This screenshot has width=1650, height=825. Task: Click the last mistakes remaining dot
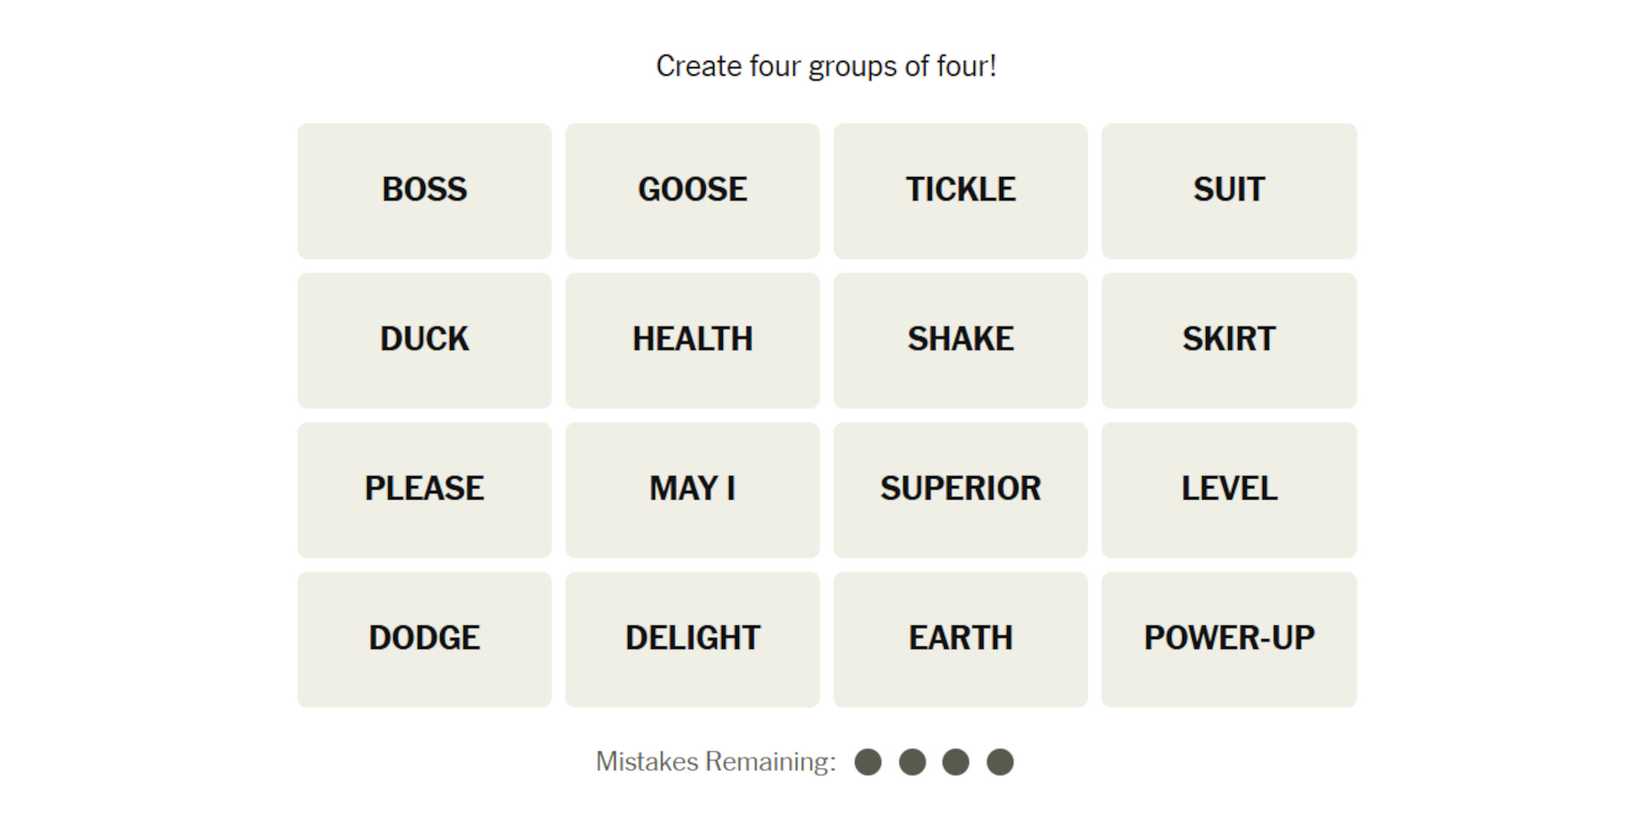pyautogui.click(x=1000, y=762)
